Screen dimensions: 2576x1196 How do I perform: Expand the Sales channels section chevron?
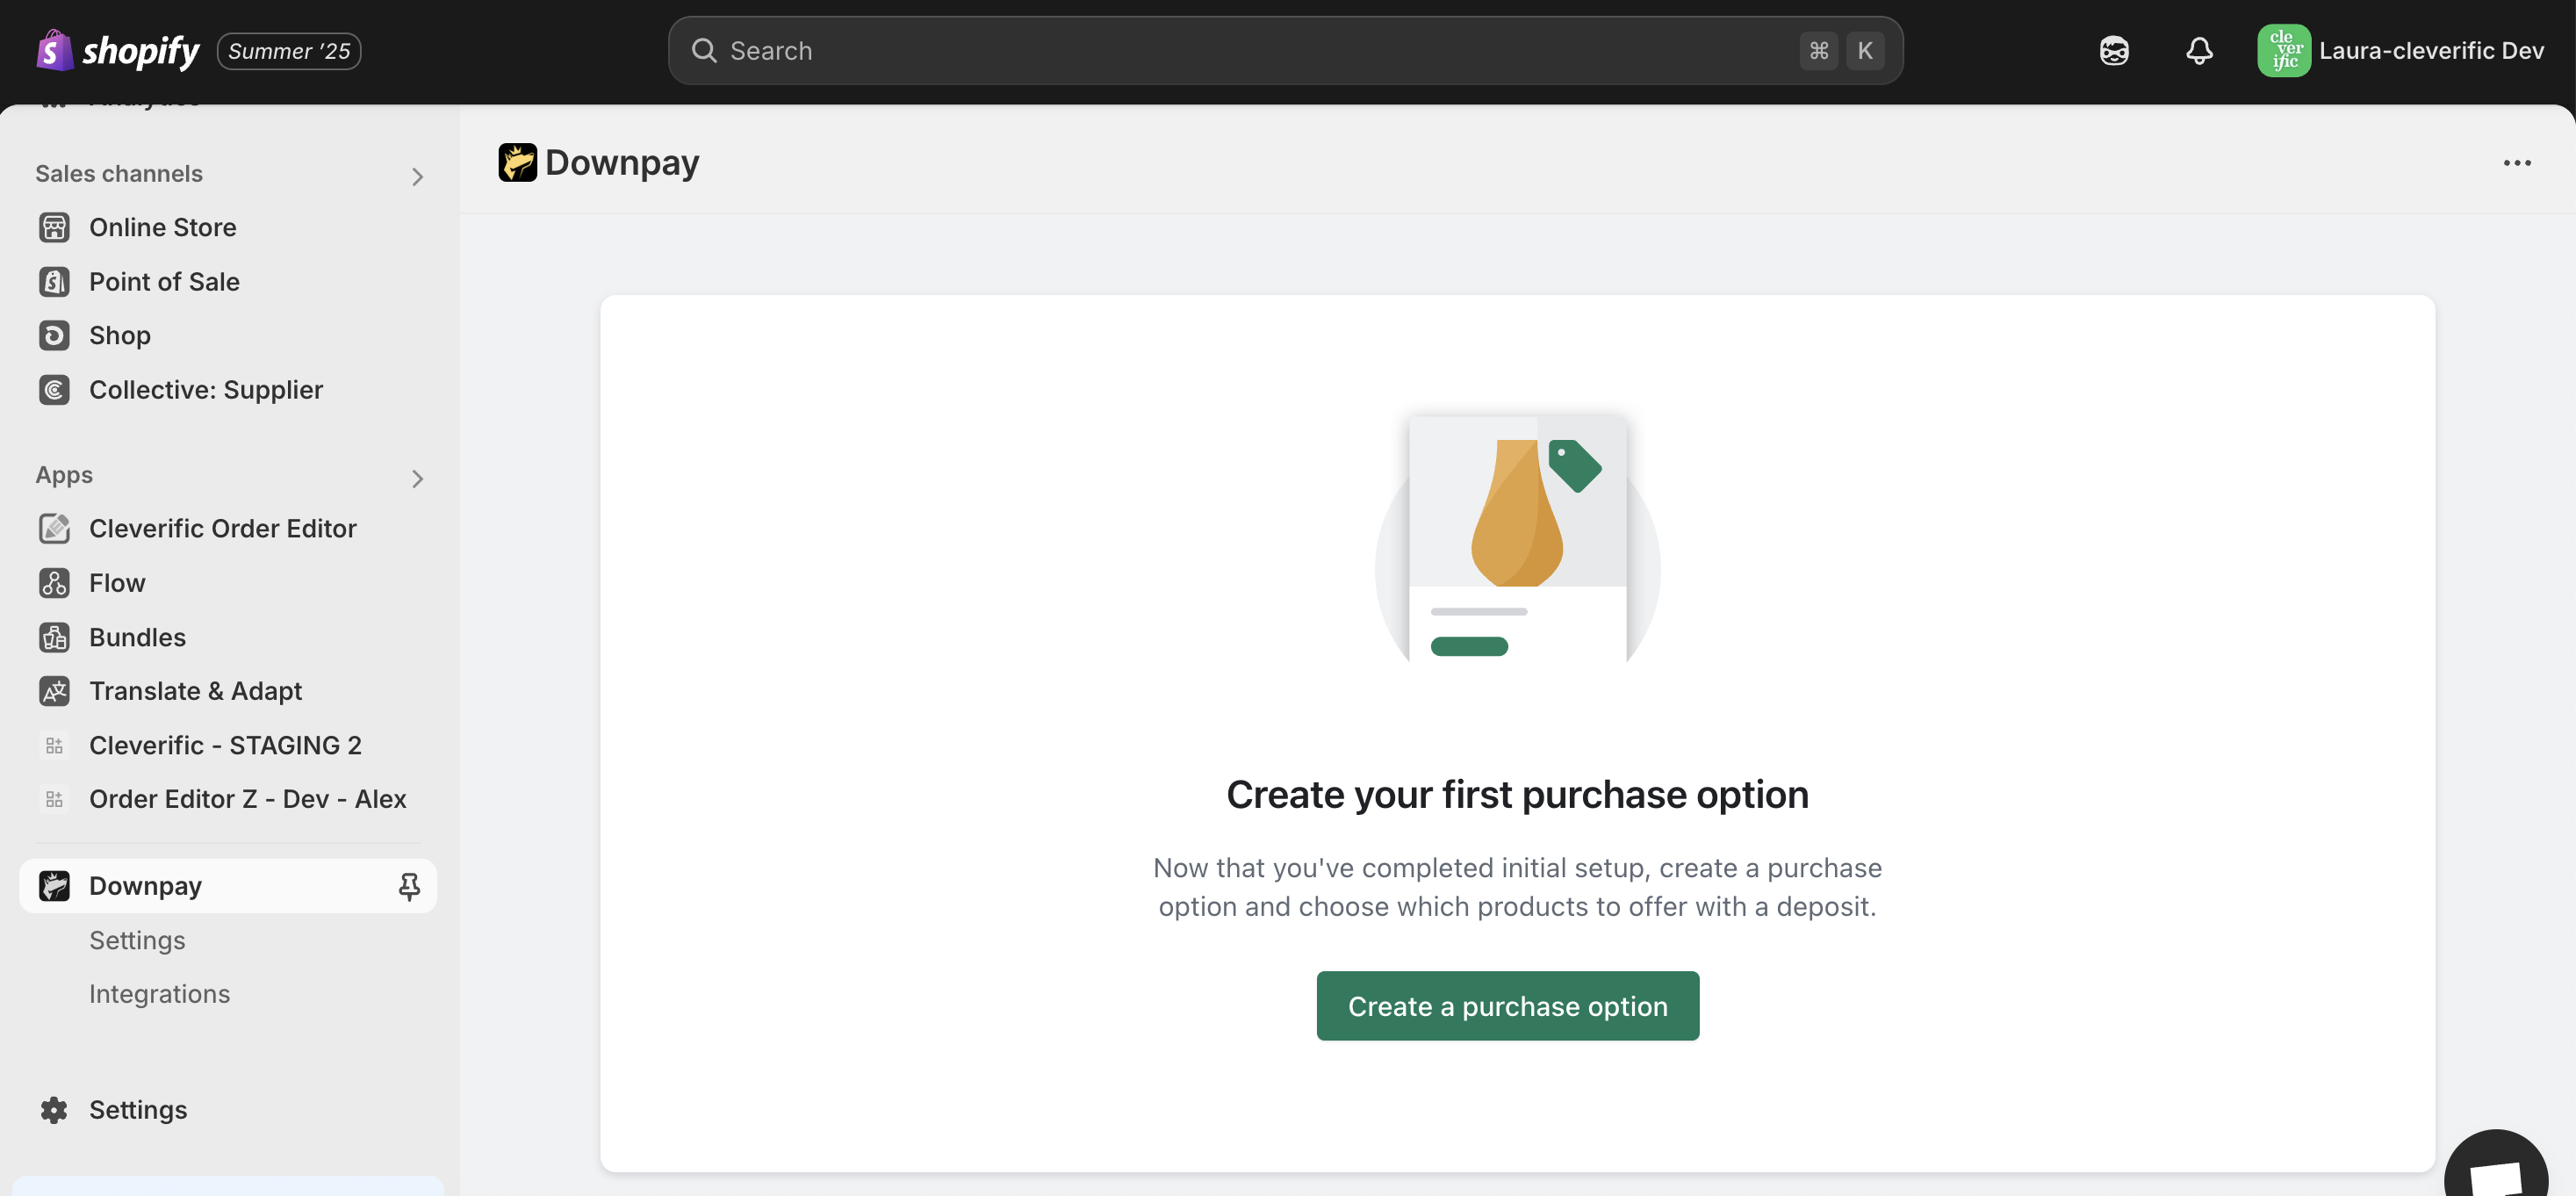click(x=417, y=177)
